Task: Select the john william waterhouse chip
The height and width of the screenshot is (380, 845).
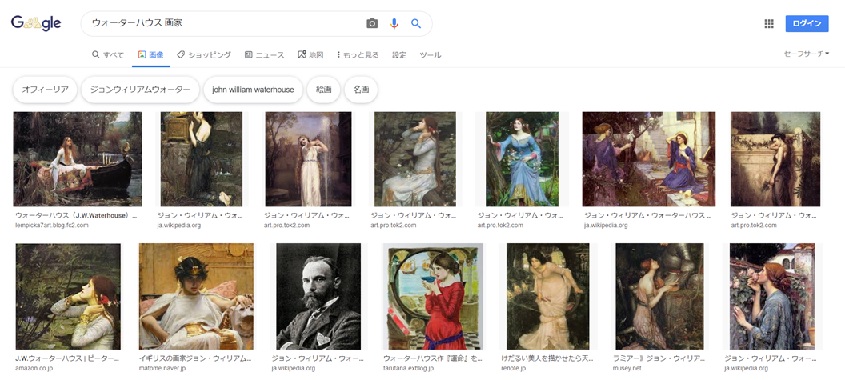Action: point(253,89)
